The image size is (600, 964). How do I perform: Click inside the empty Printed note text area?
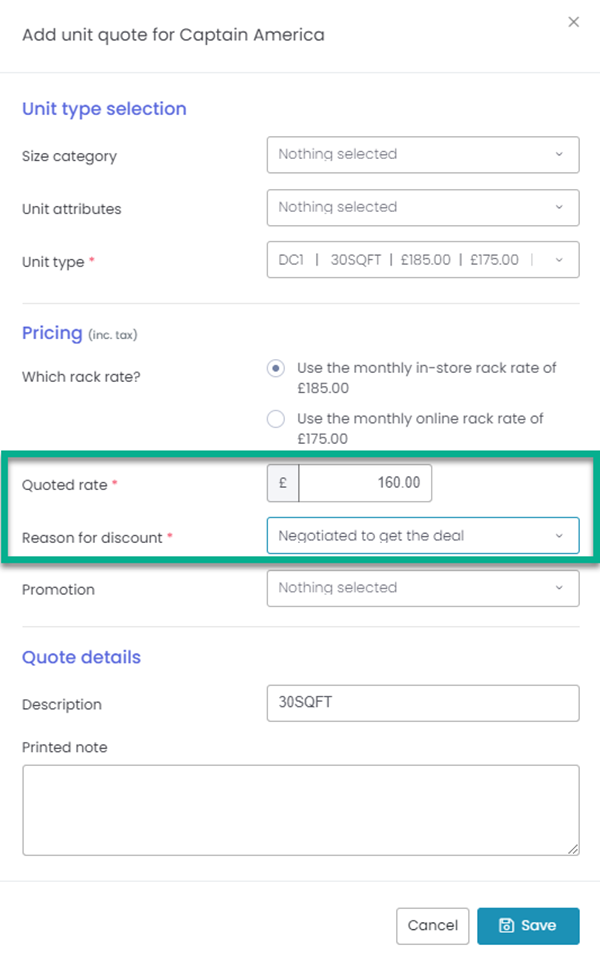pyautogui.click(x=300, y=810)
